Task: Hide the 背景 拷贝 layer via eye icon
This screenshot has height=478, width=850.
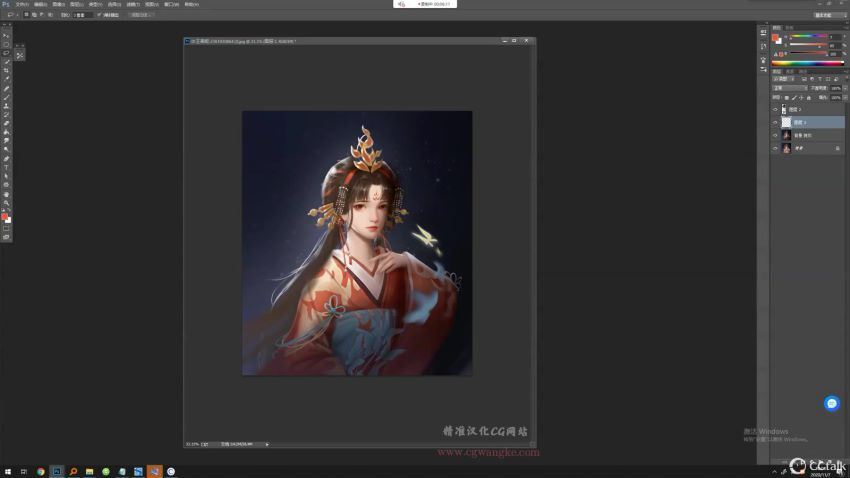Action: pyautogui.click(x=775, y=135)
